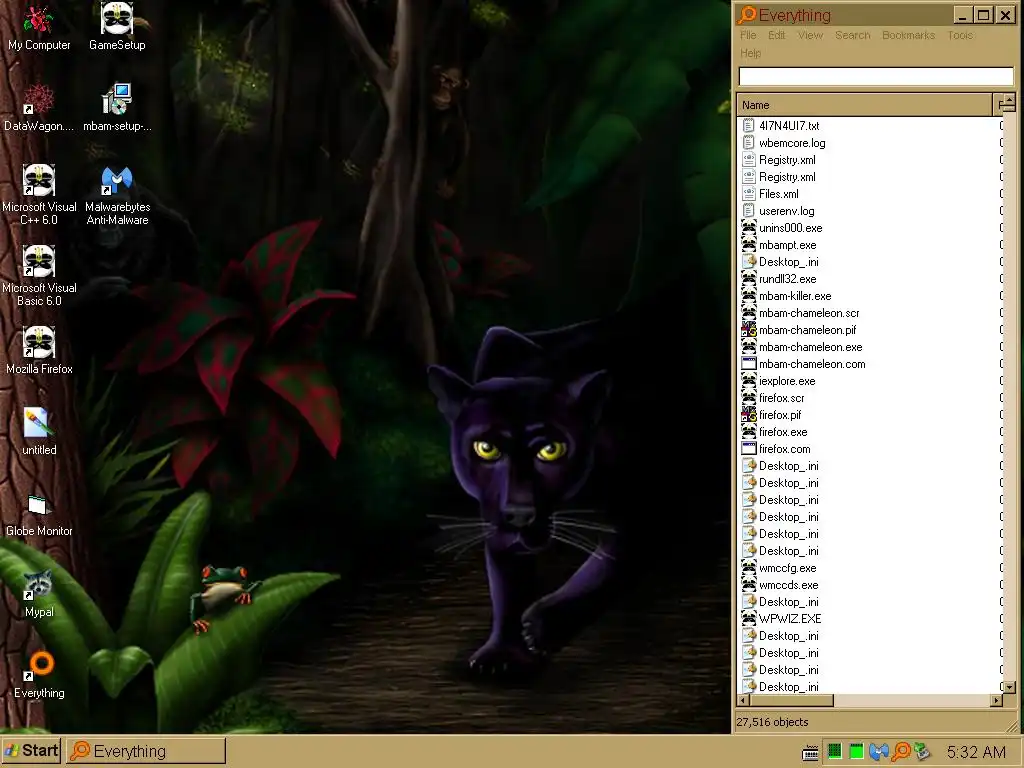Click the XML icon beside Files.xml
Screen dimensions: 1024x768
click(x=749, y=193)
